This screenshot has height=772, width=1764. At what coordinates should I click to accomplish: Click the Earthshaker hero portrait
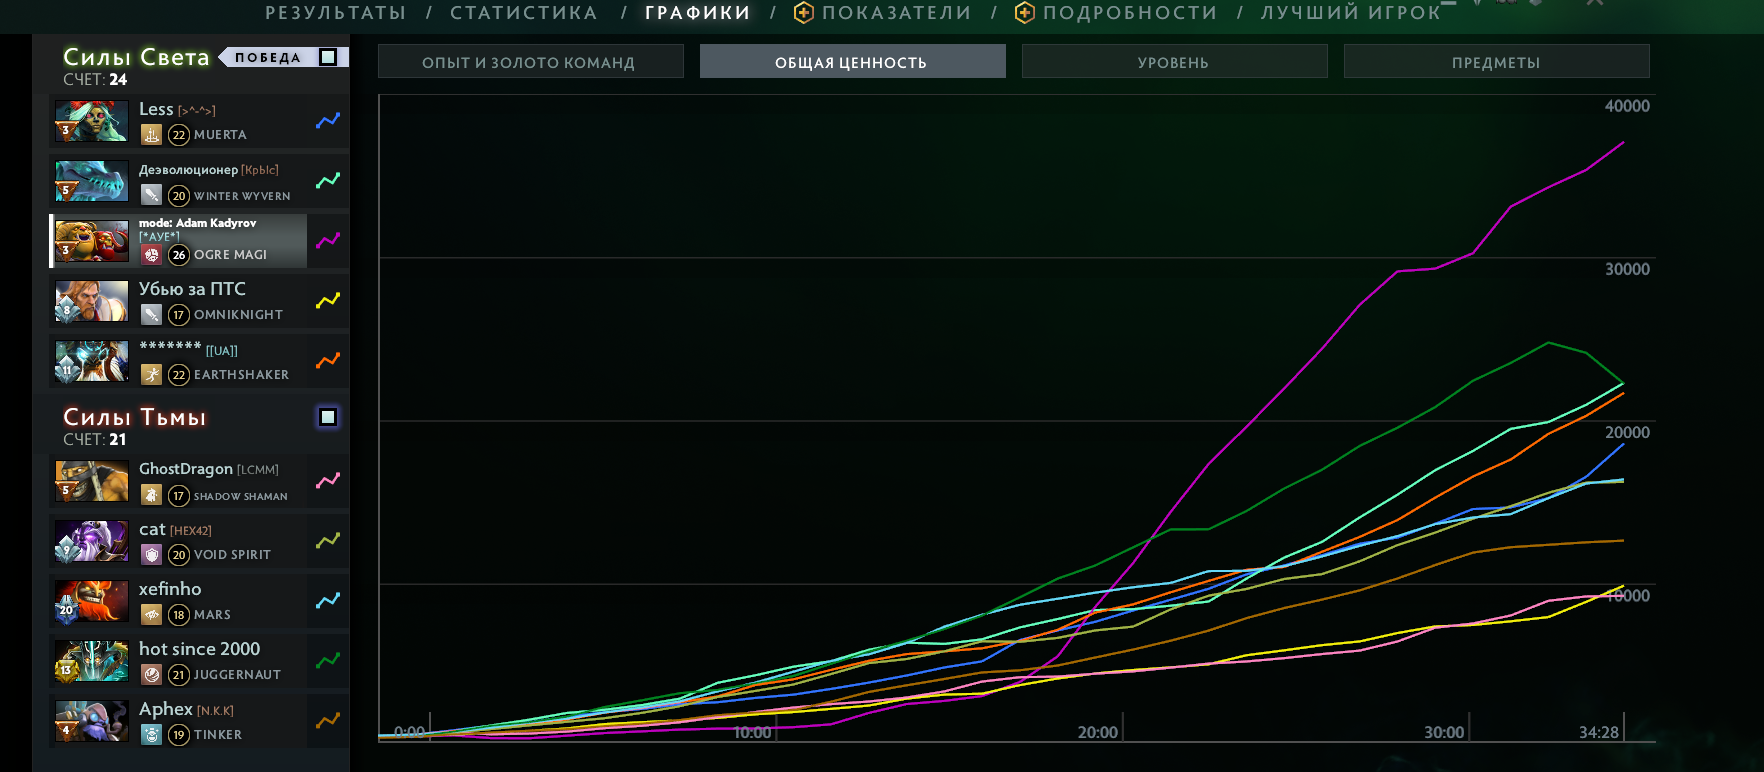click(92, 361)
